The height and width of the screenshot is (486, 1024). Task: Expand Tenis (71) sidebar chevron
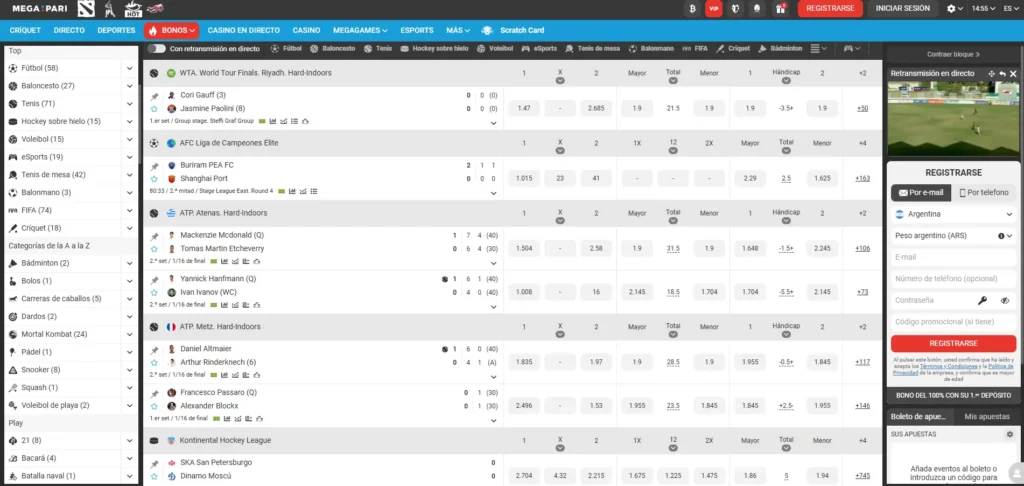130,104
